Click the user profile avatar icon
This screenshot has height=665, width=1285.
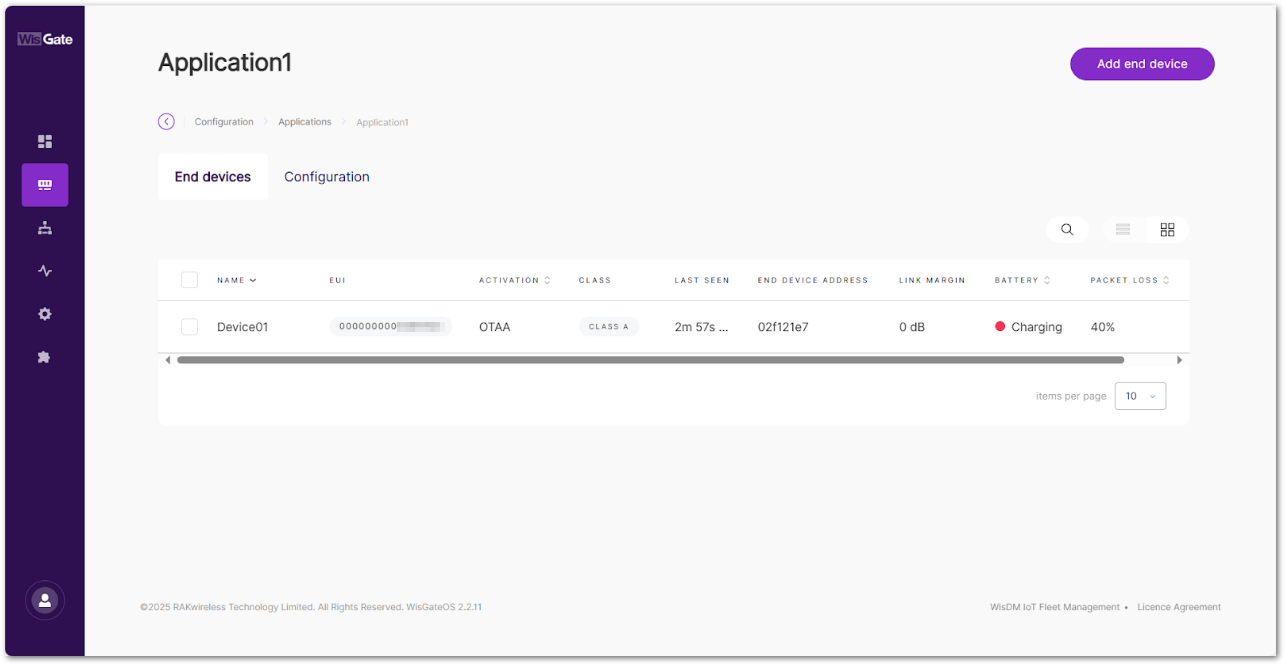(x=45, y=600)
